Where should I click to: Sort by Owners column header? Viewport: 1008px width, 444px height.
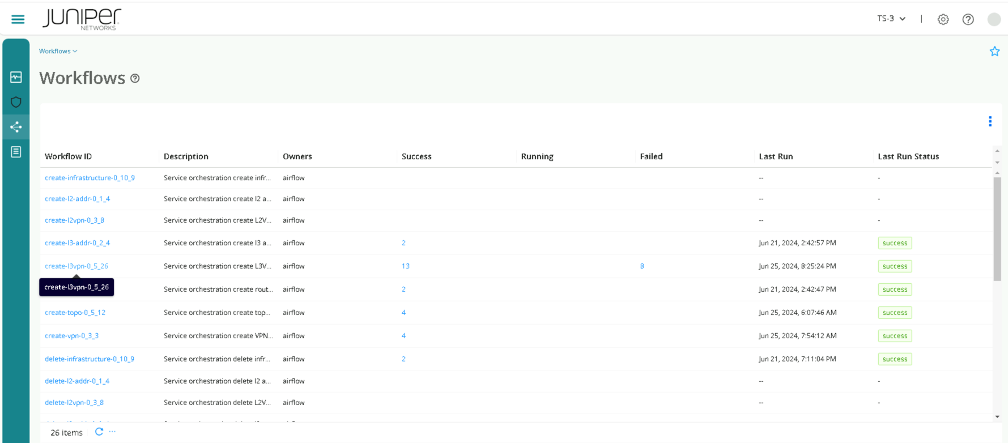click(x=297, y=156)
